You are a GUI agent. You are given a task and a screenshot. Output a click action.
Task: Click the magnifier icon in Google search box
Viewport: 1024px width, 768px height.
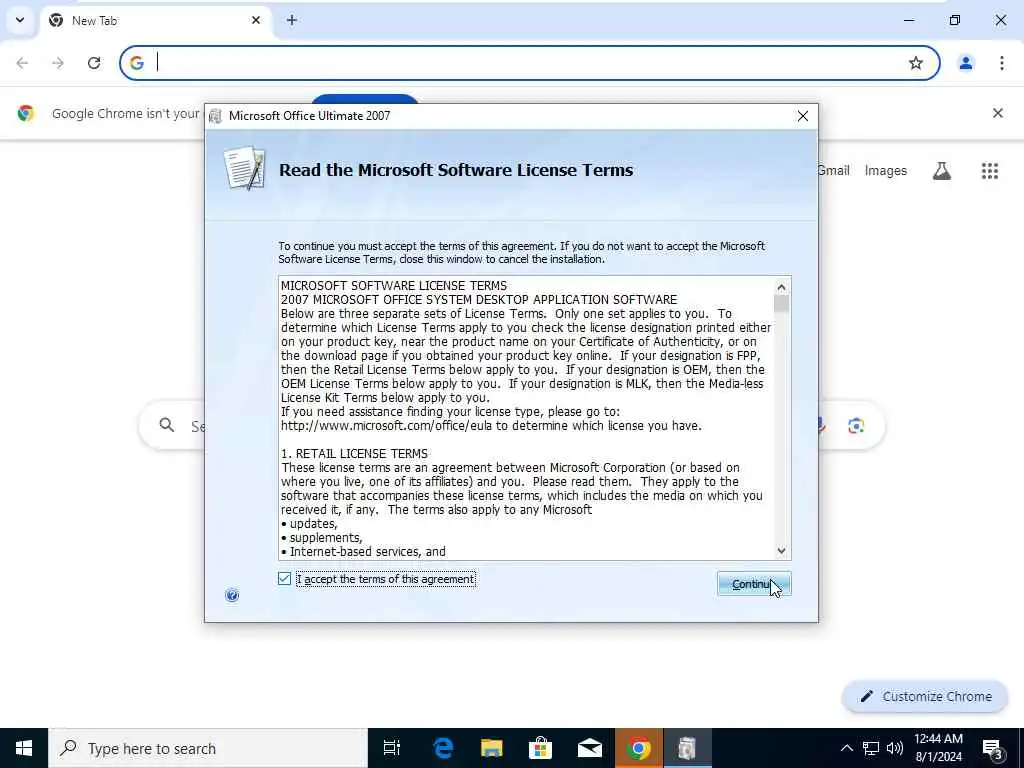(167, 425)
